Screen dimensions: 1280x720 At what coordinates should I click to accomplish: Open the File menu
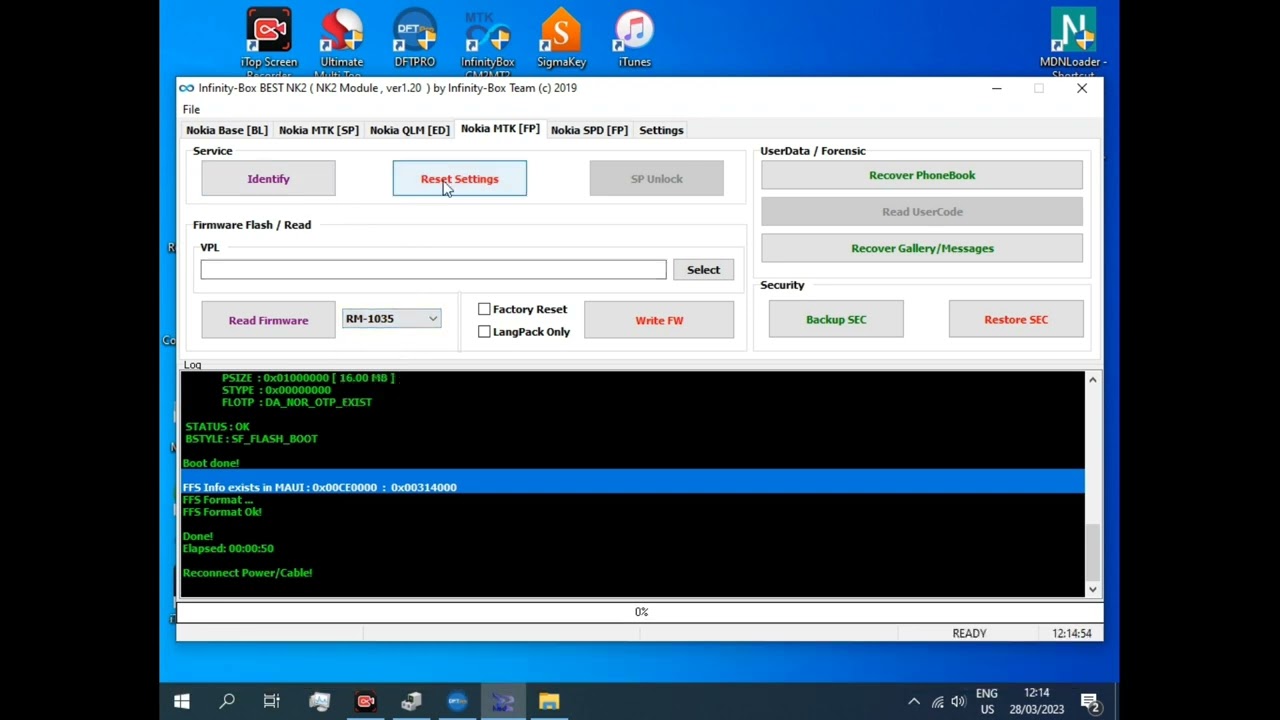tap(191, 109)
